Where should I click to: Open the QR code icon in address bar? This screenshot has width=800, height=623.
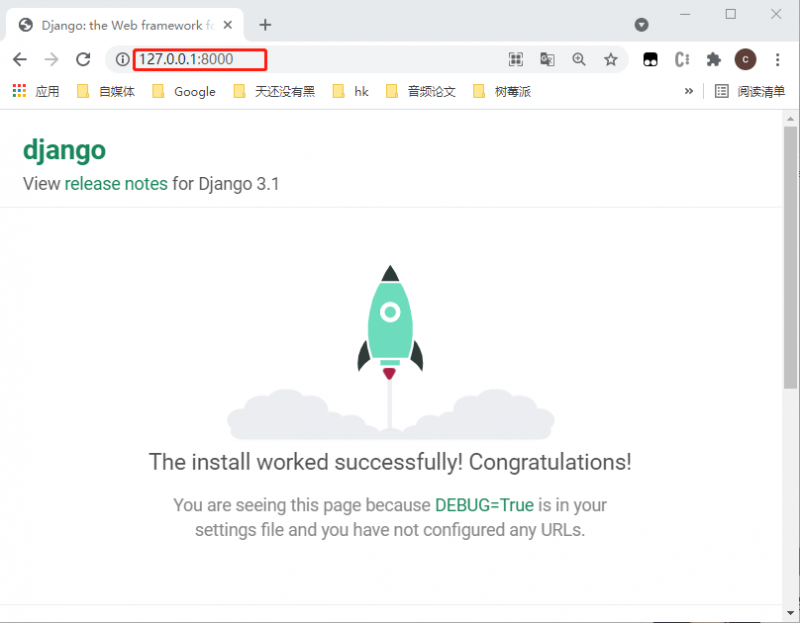[516, 60]
